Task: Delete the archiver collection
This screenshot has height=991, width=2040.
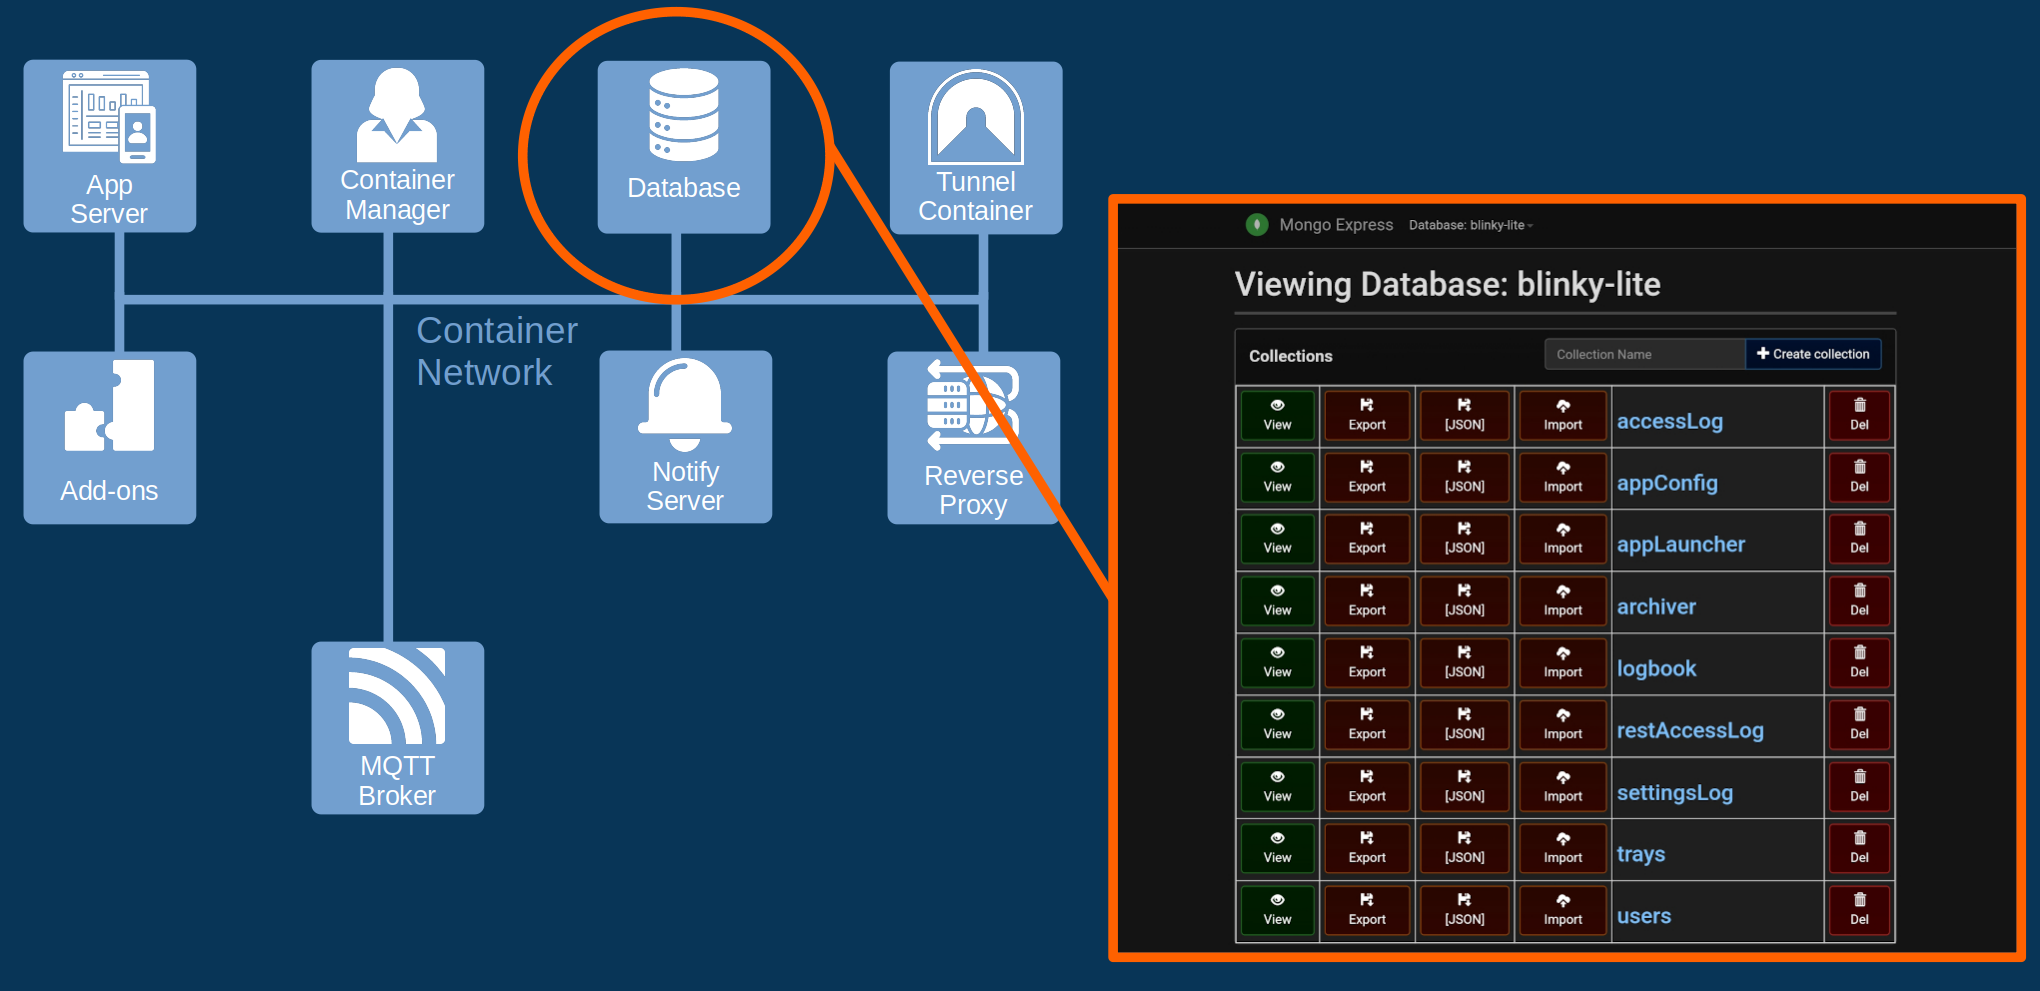Action: pos(1859,602)
